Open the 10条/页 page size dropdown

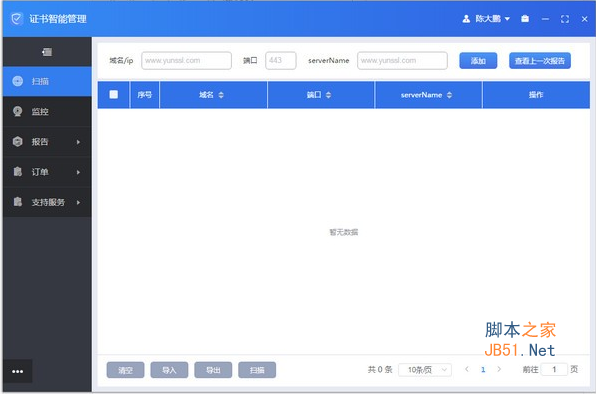425,369
